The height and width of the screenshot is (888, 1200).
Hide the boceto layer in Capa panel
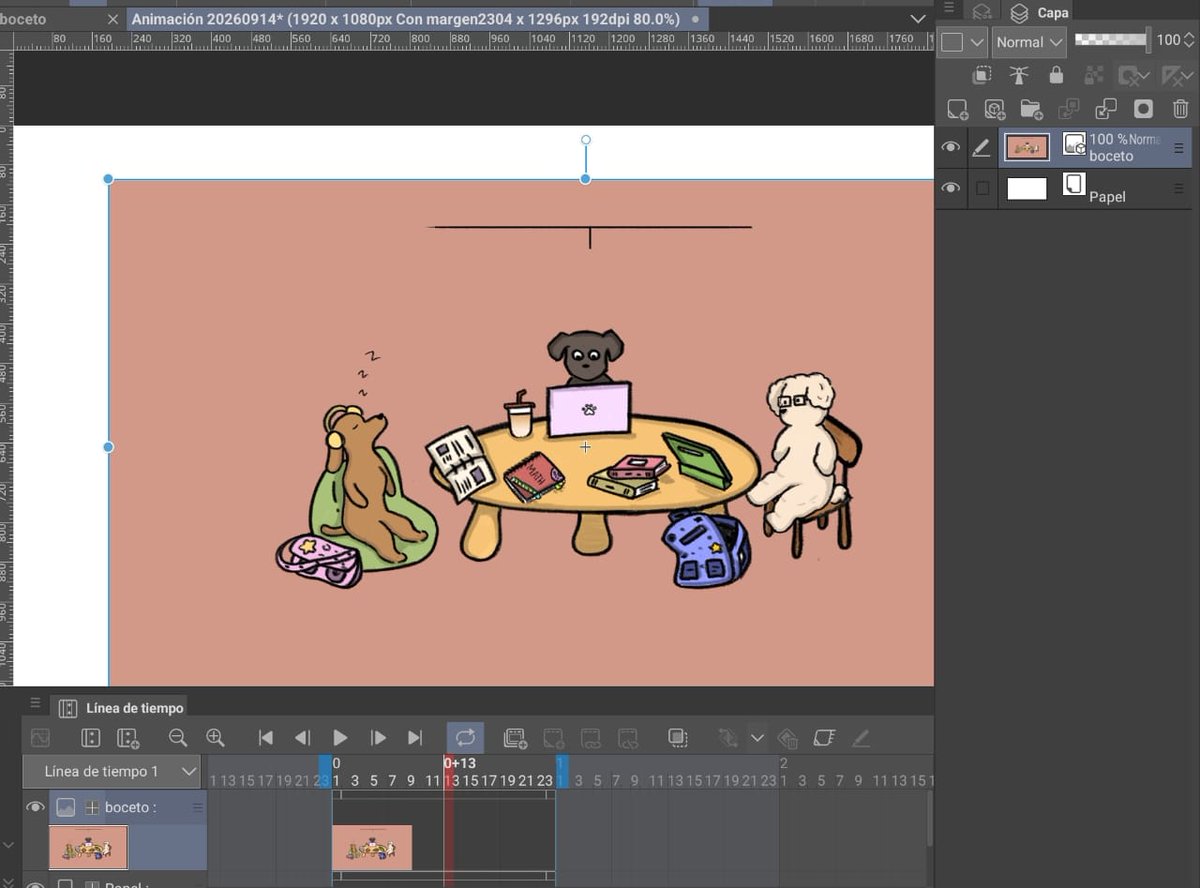[951, 147]
